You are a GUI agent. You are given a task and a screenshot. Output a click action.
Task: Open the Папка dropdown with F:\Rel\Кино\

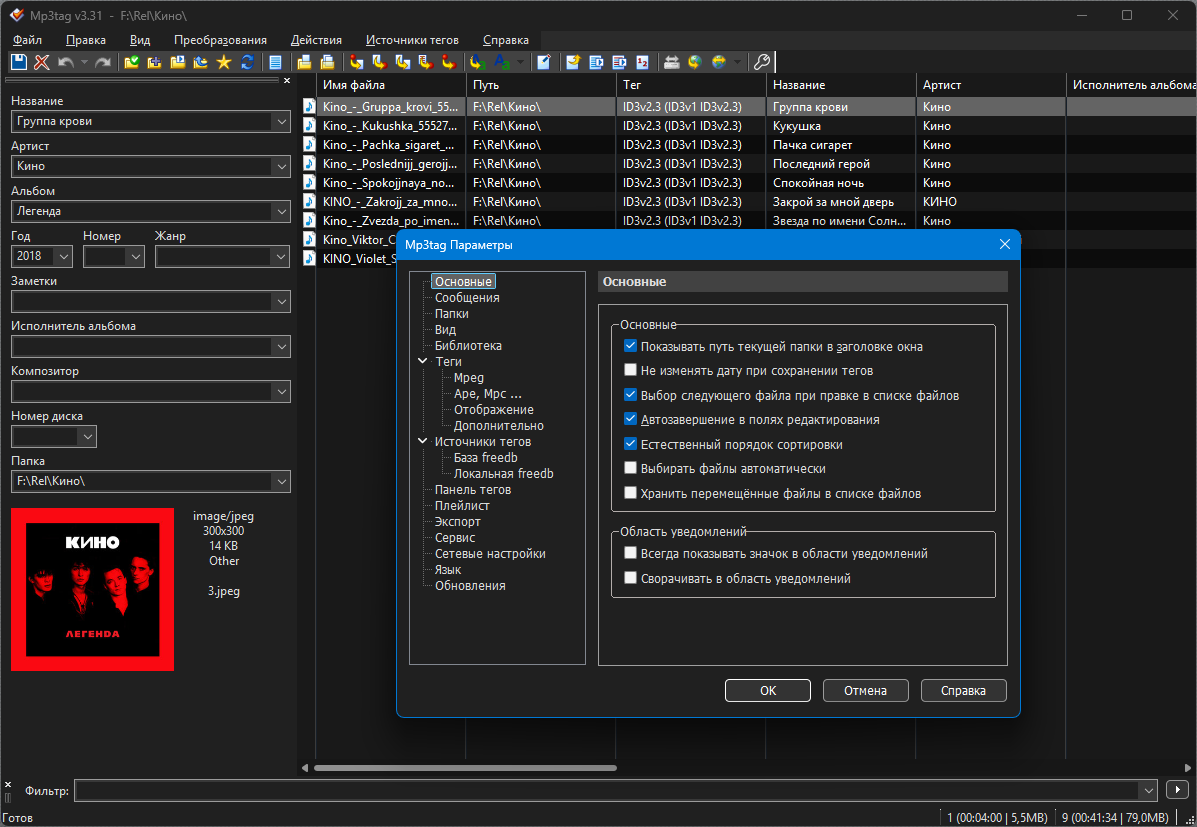pyautogui.click(x=281, y=481)
